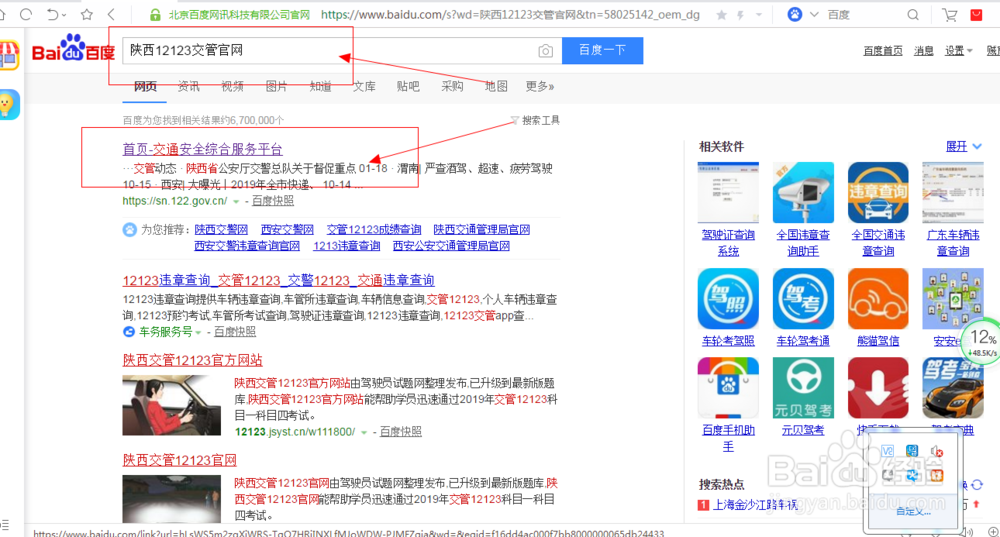Open 百度快照 next to sn.122.gov.cn

pyautogui.click(x=273, y=201)
